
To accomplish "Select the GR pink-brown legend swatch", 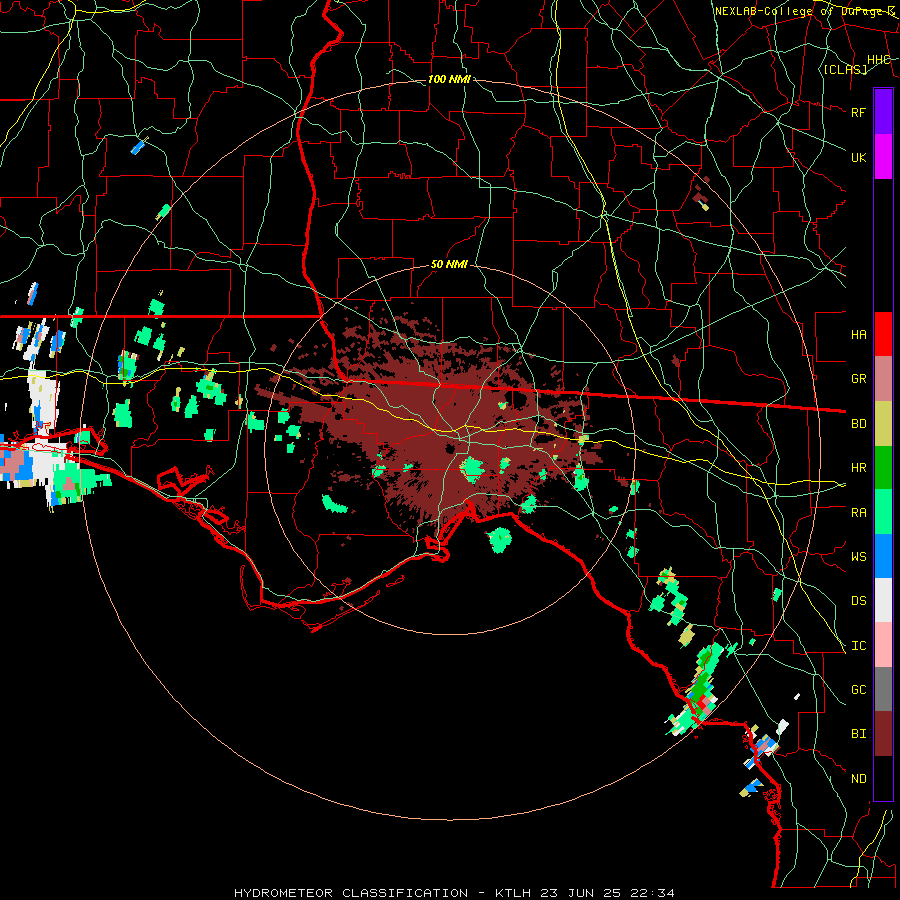I will (x=883, y=379).
